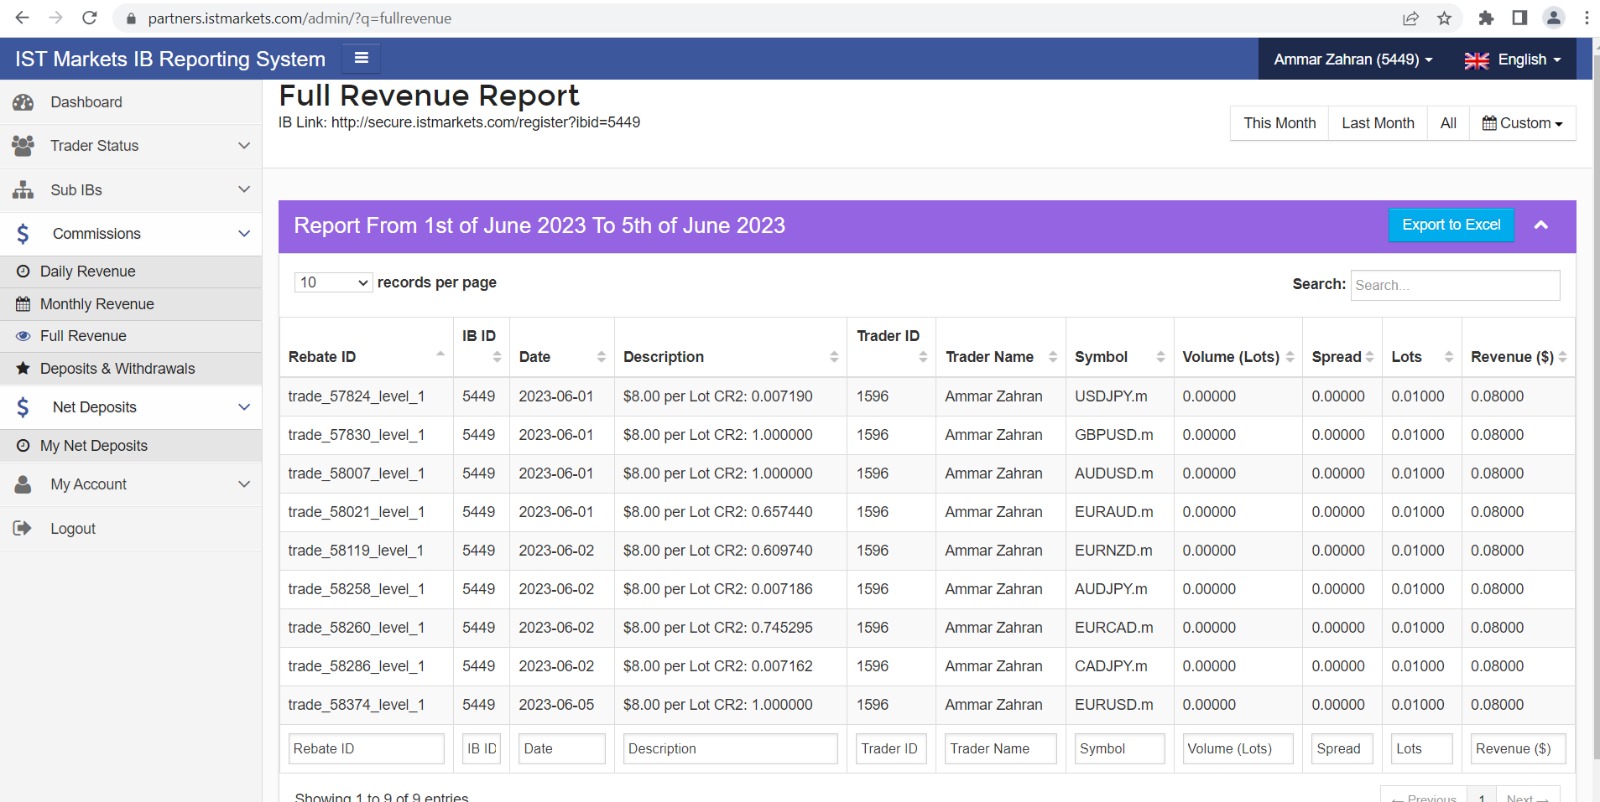The height and width of the screenshot is (802, 1600).
Task: Bookmark this page with the star icon
Action: point(1444,18)
